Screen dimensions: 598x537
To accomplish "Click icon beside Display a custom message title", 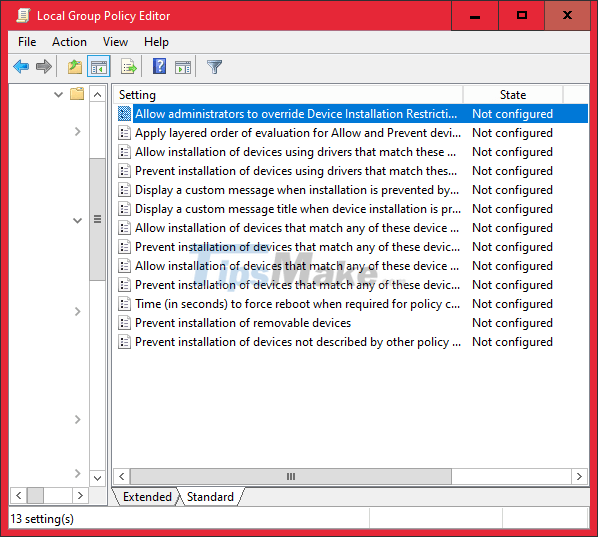I will coord(124,209).
